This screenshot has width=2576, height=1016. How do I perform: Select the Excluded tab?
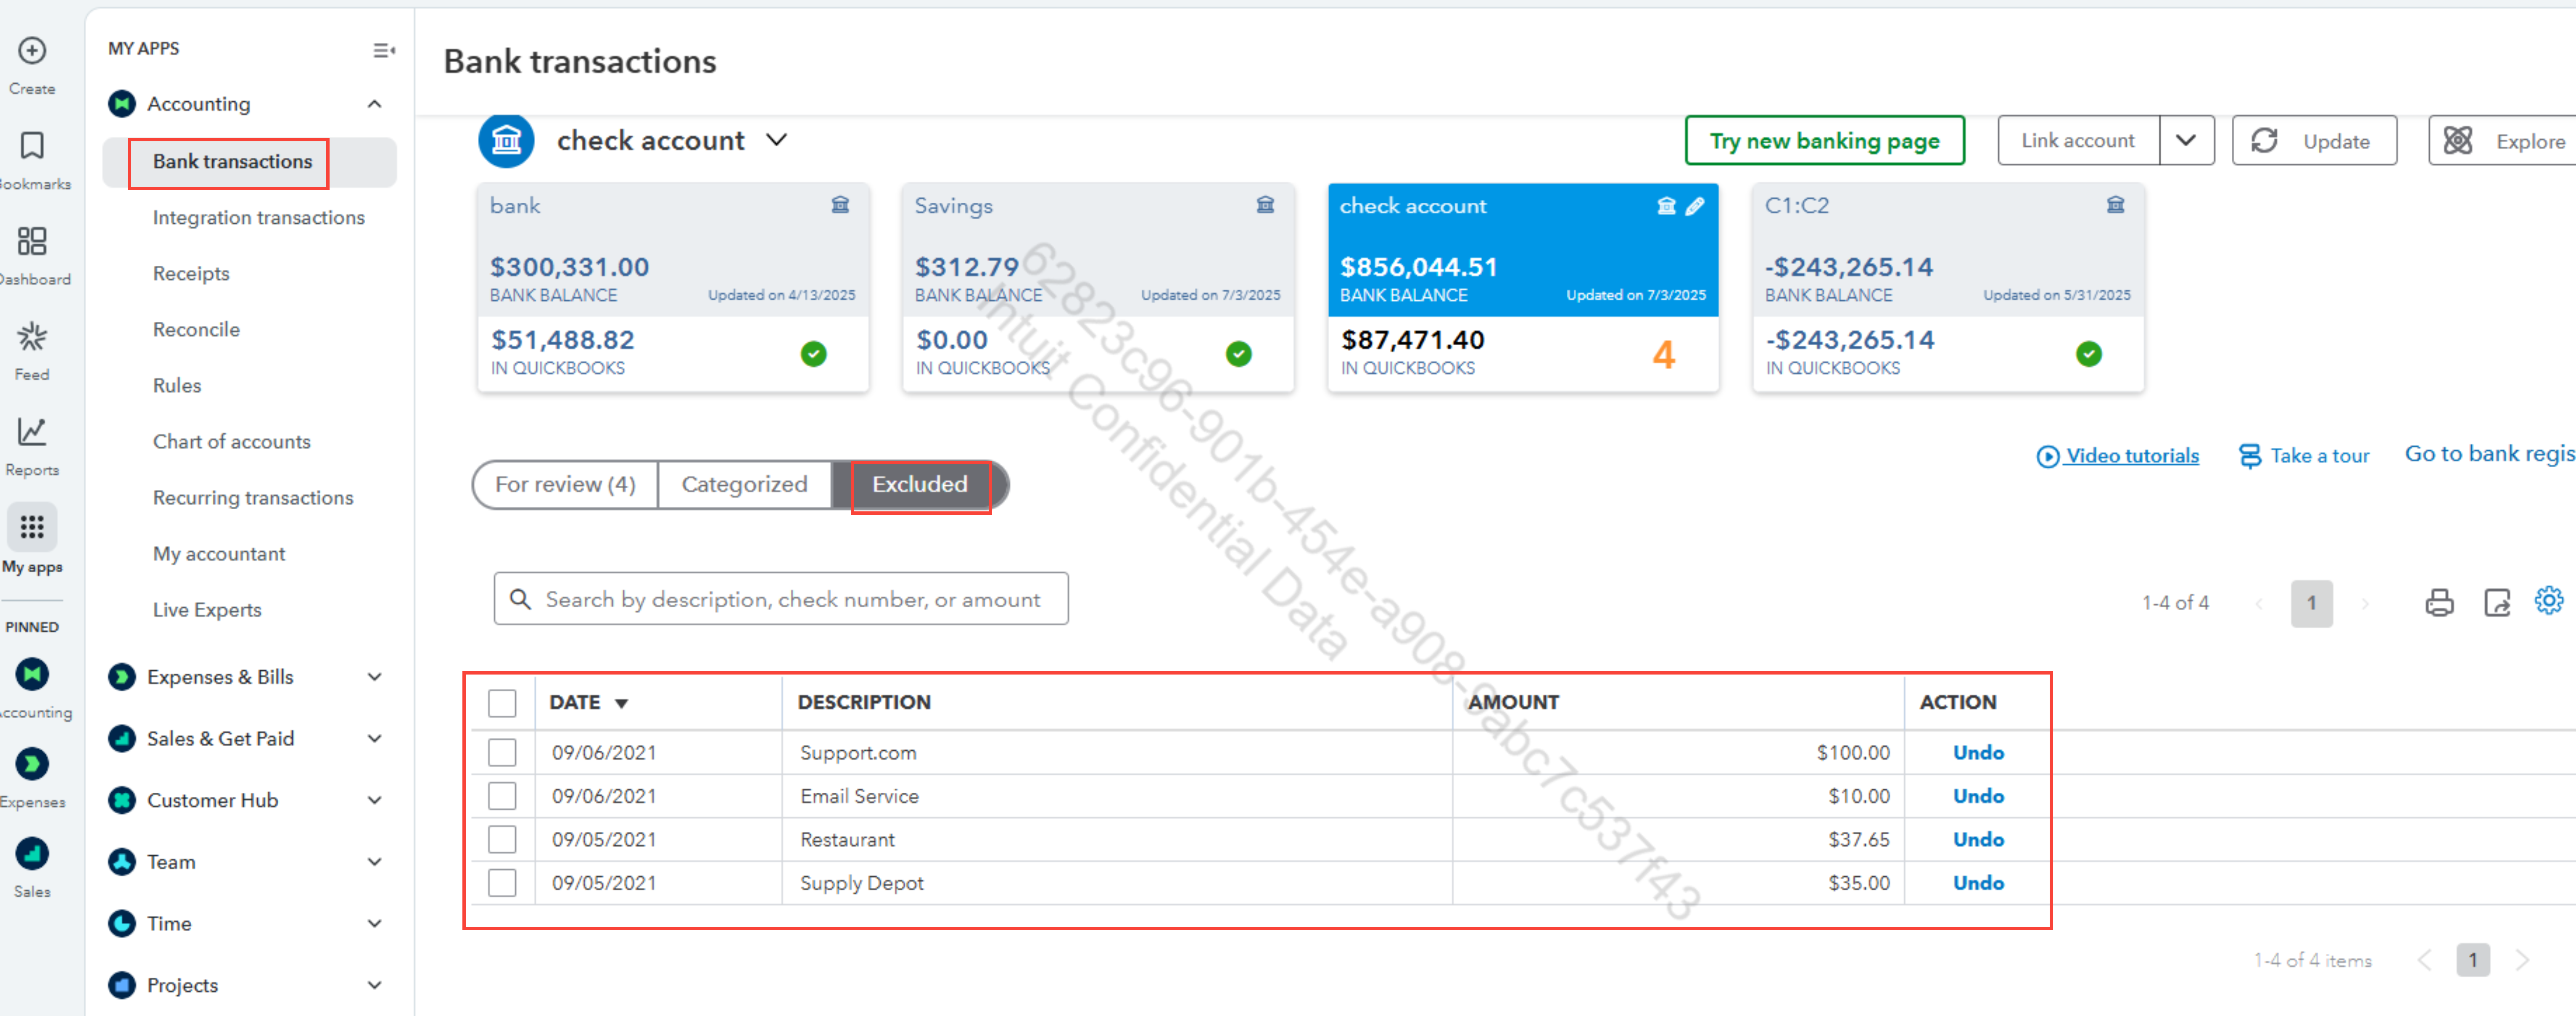(x=920, y=485)
